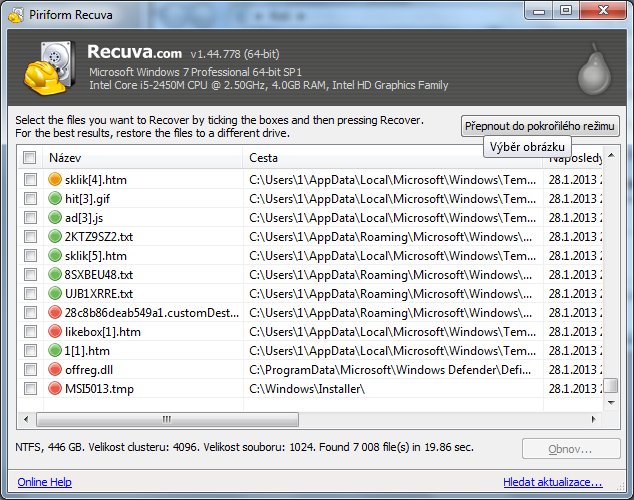Tick the checkbox for sklik[5].htm
Image resolution: width=634 pixels, height=500 pixels.
[x=30, y=255]
